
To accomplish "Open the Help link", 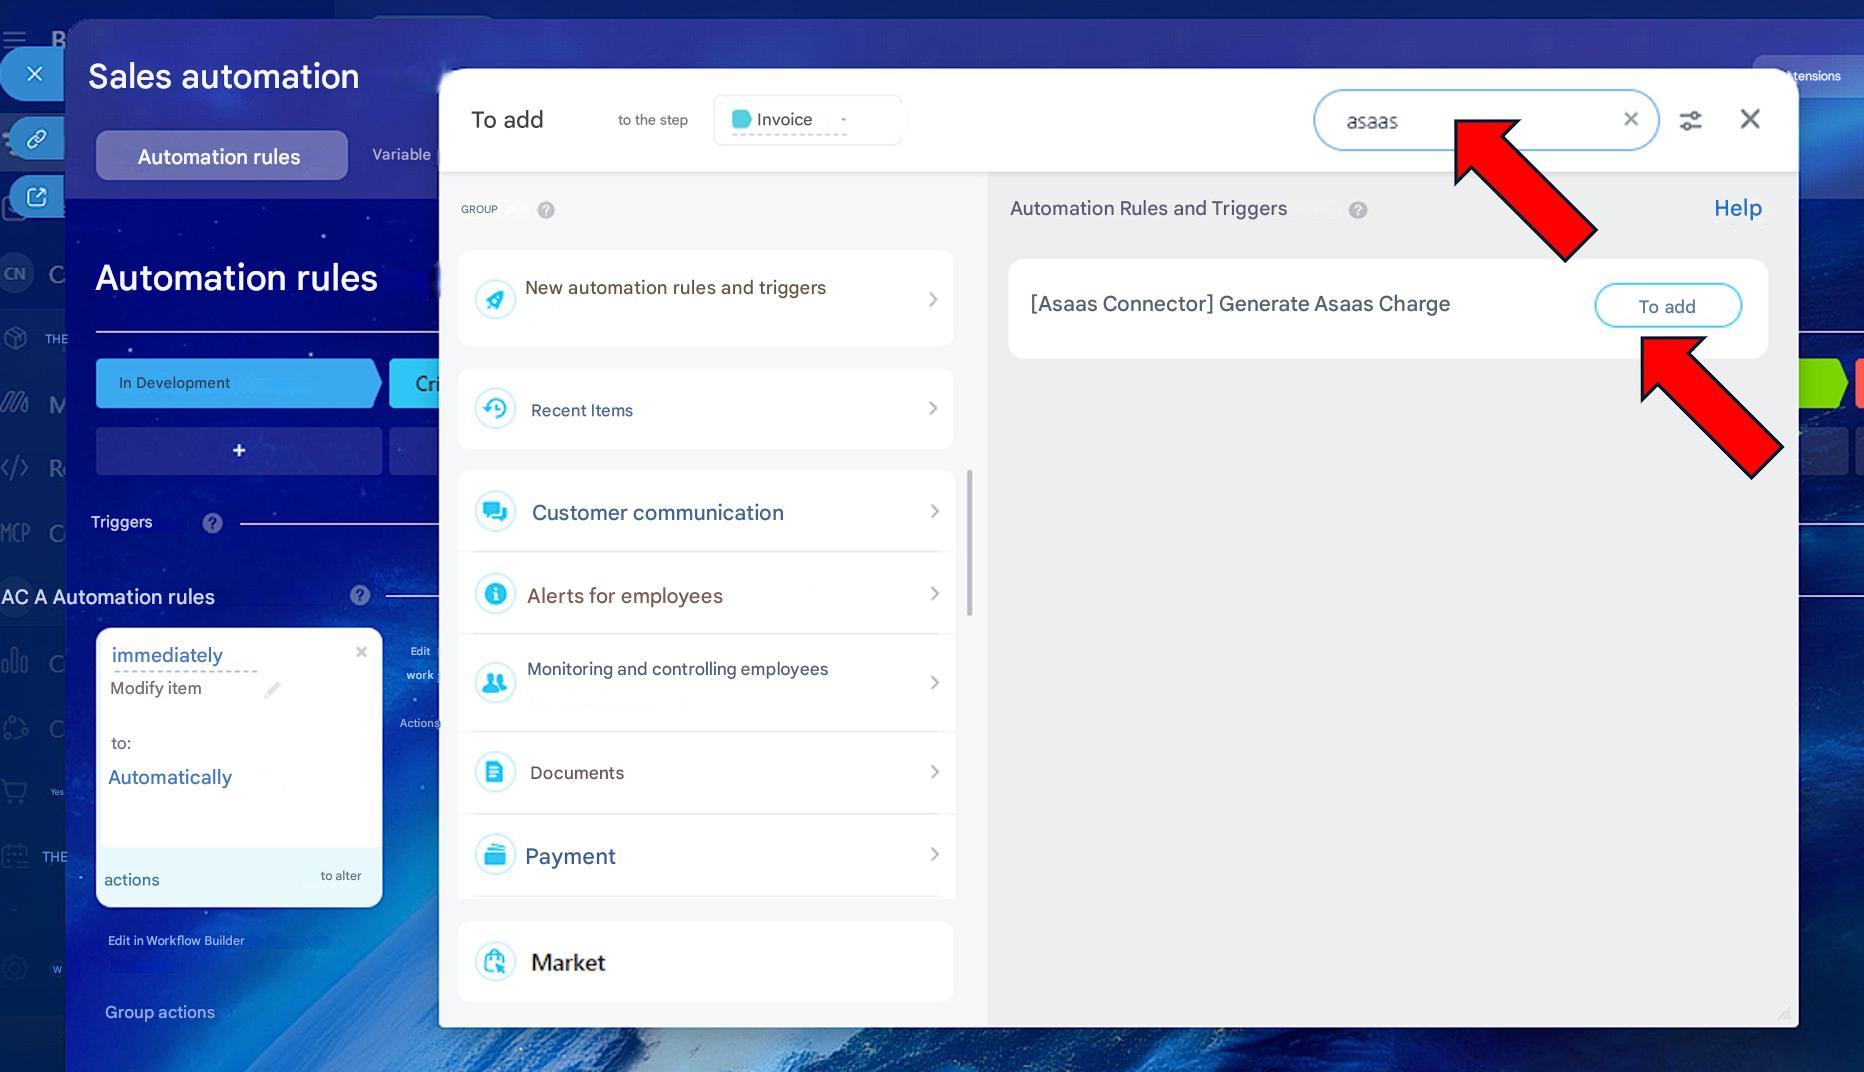I will pyautogui.click(x=1737, y=208).
